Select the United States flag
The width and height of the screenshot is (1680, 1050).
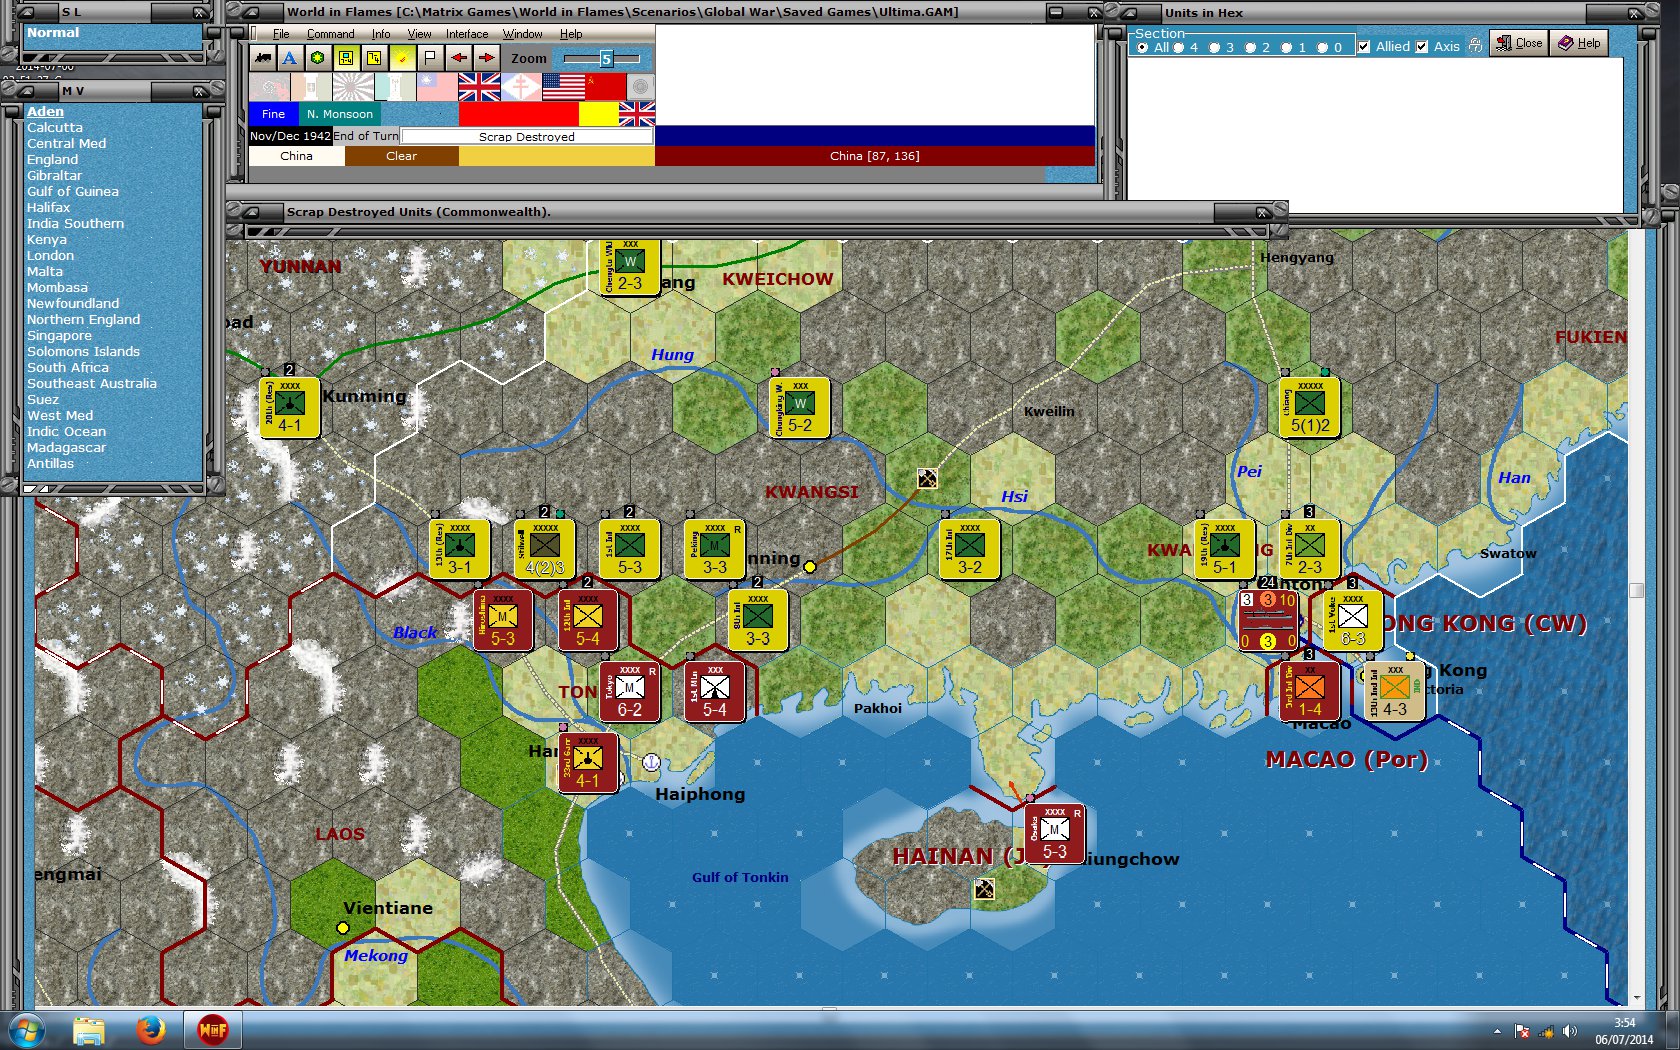coord(563,87)
